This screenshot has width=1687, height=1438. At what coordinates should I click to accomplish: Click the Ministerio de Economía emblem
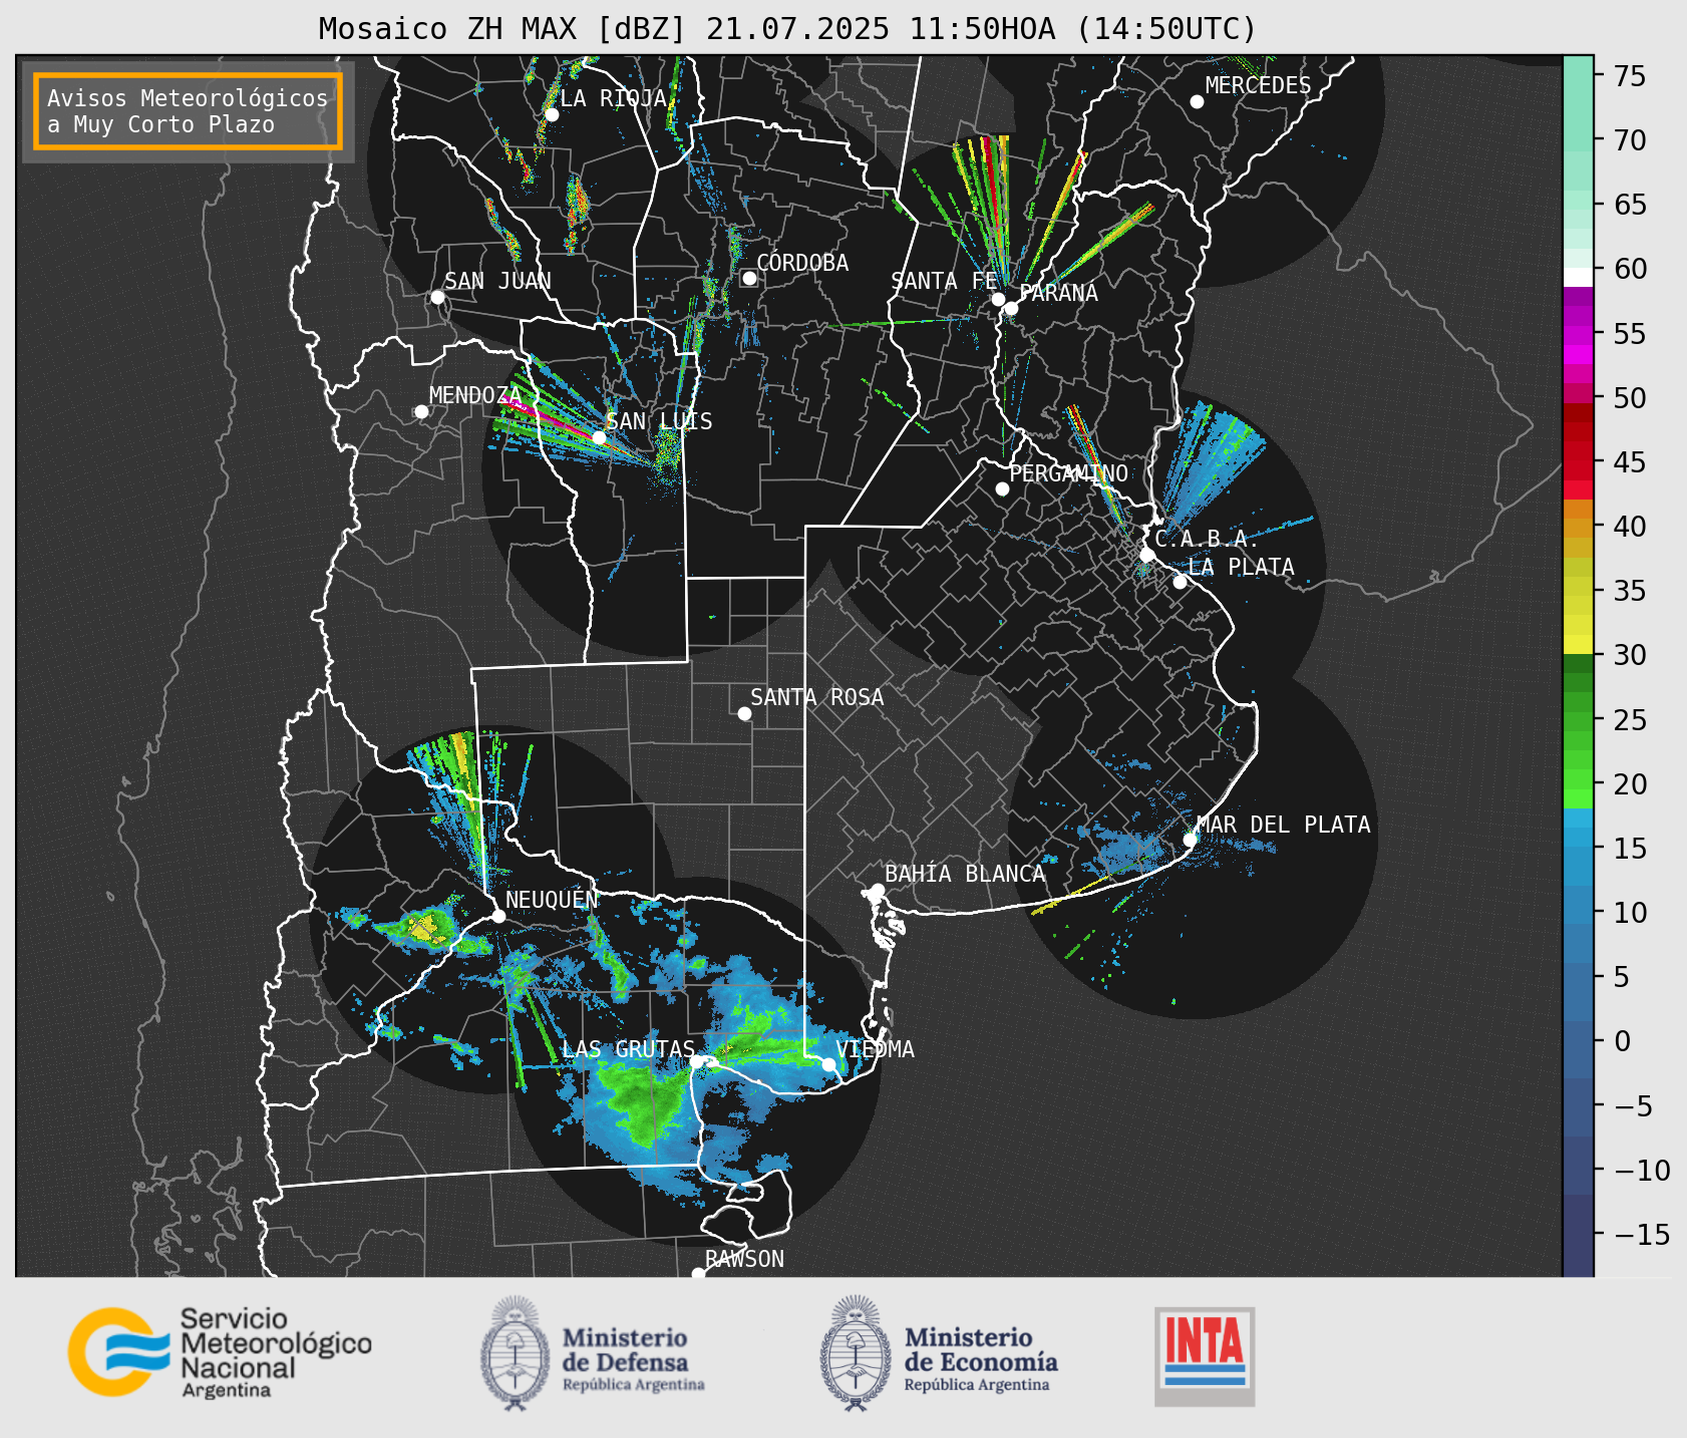(855, 1353)
